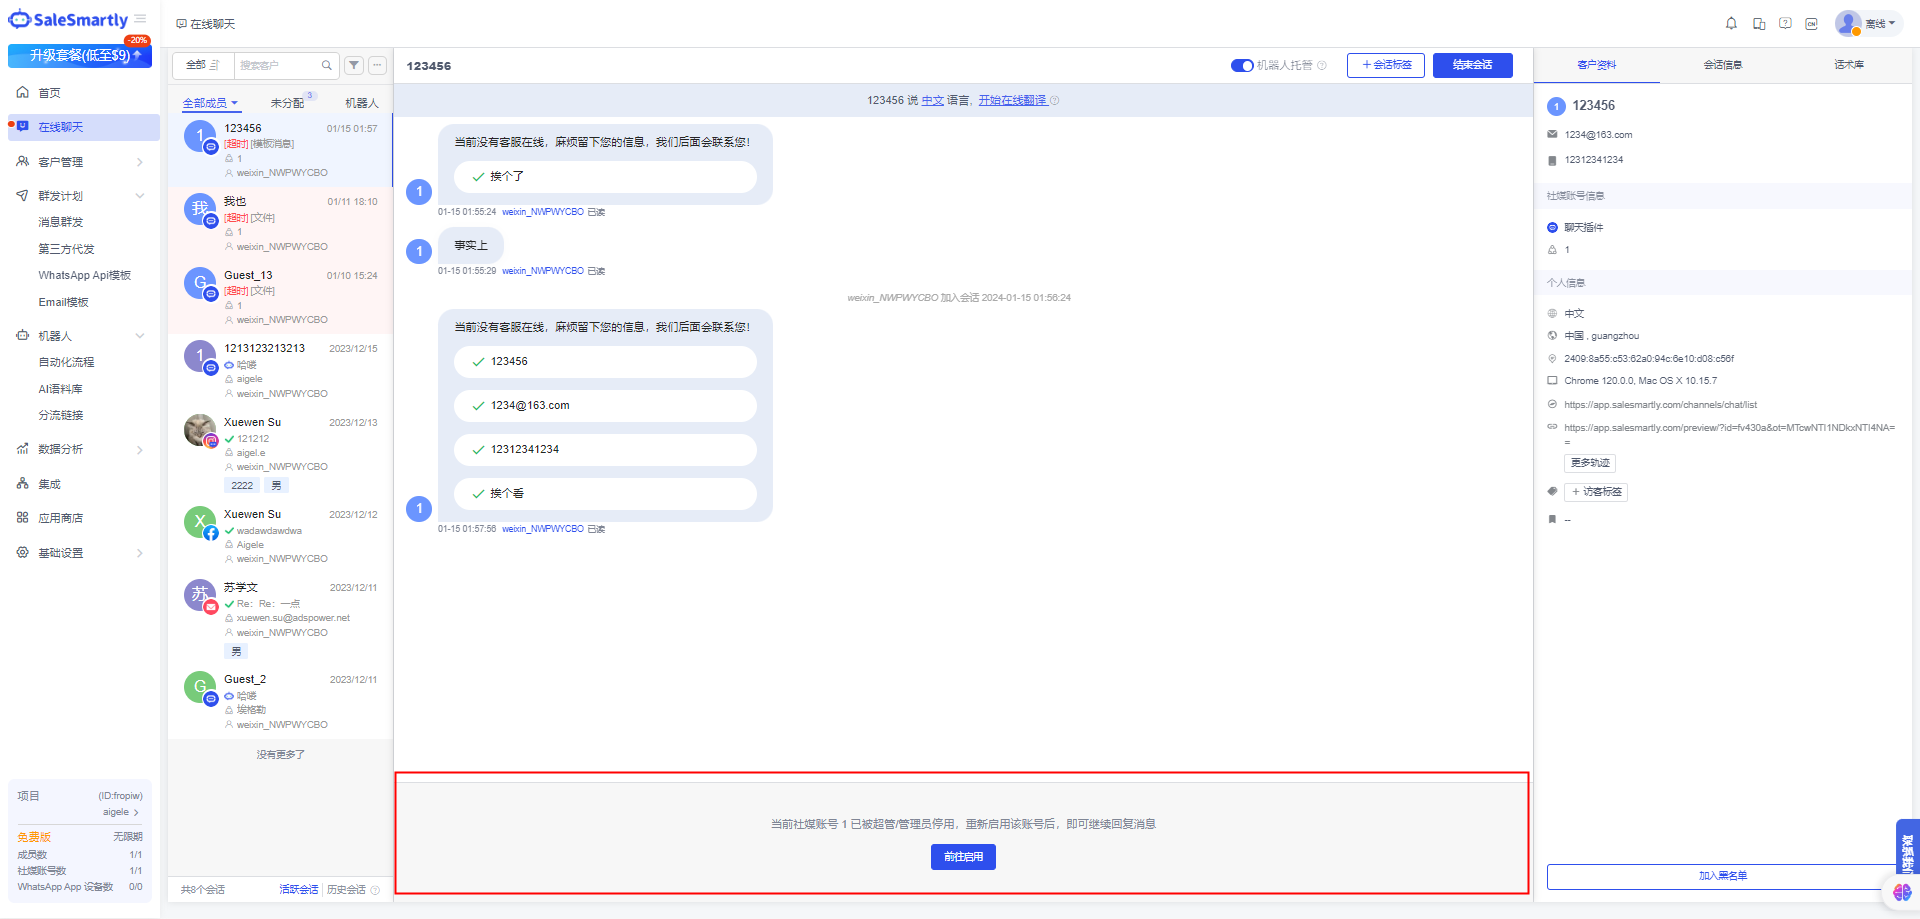Collapse the 机器人 menu
Viewport: 1920px width, 919px height.
tap(80, 336)
